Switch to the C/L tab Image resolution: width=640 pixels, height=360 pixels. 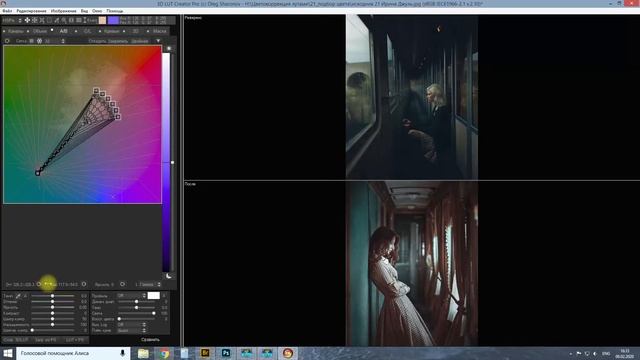pyautogui.click(x=87, y=31)
